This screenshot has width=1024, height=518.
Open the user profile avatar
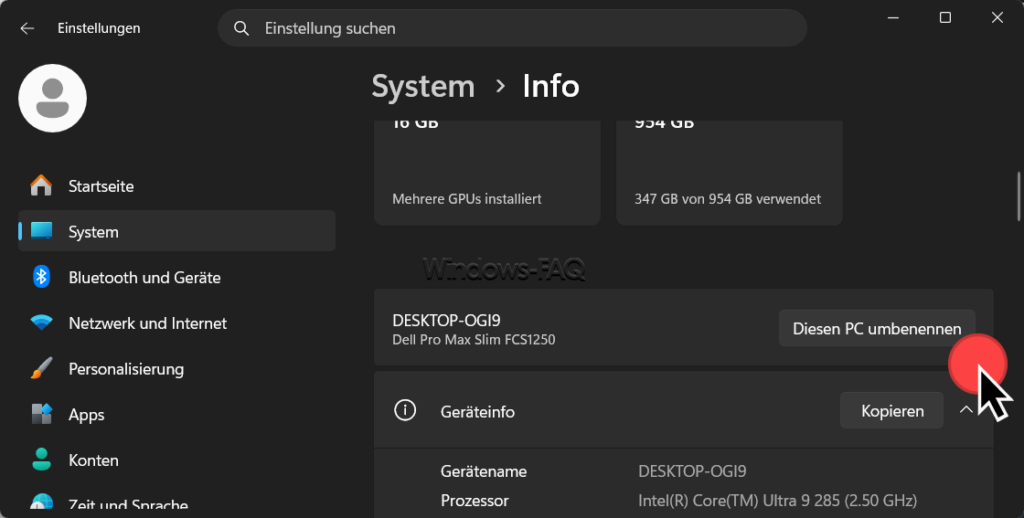52,98
